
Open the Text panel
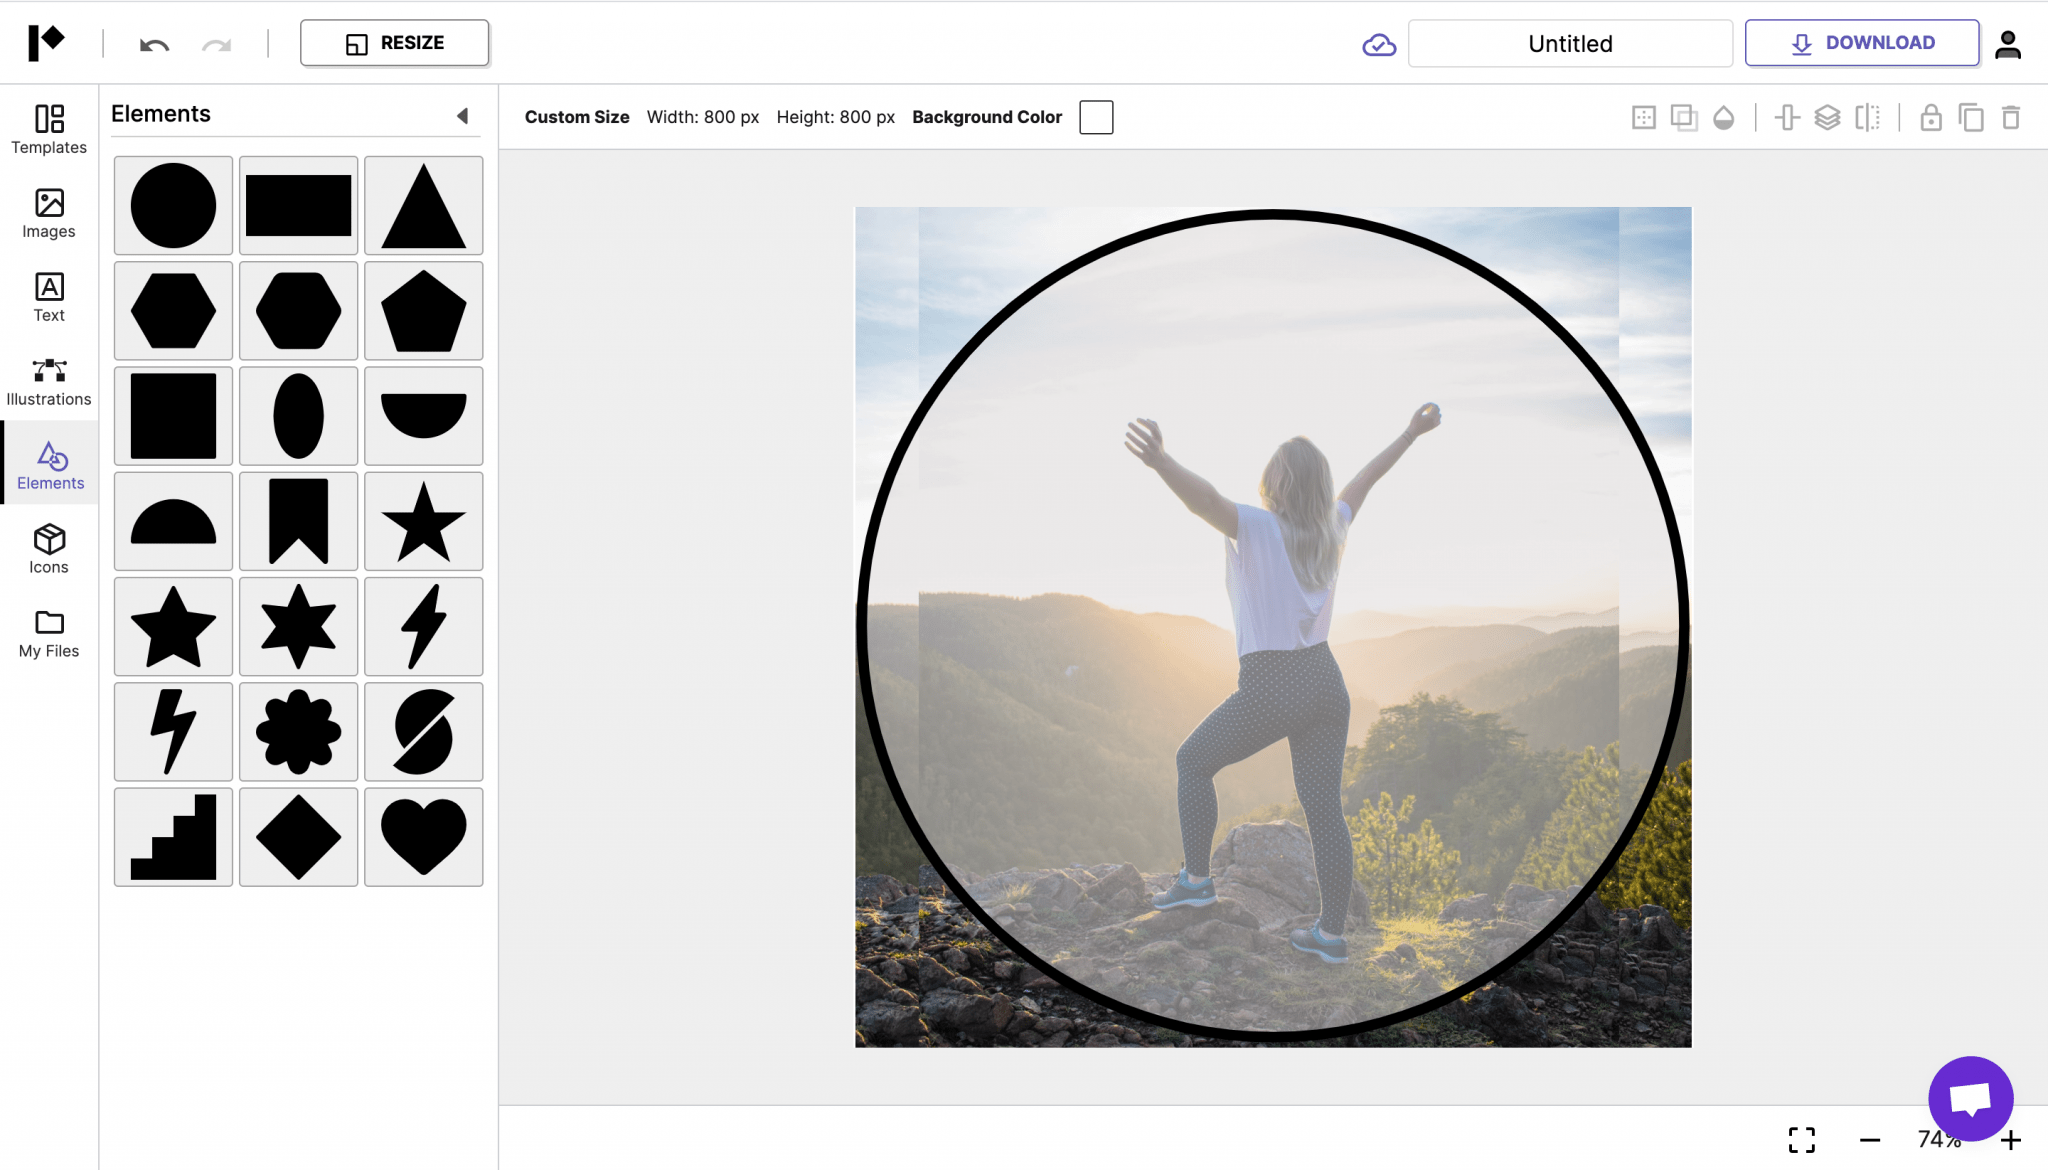[x=48, y=297]
